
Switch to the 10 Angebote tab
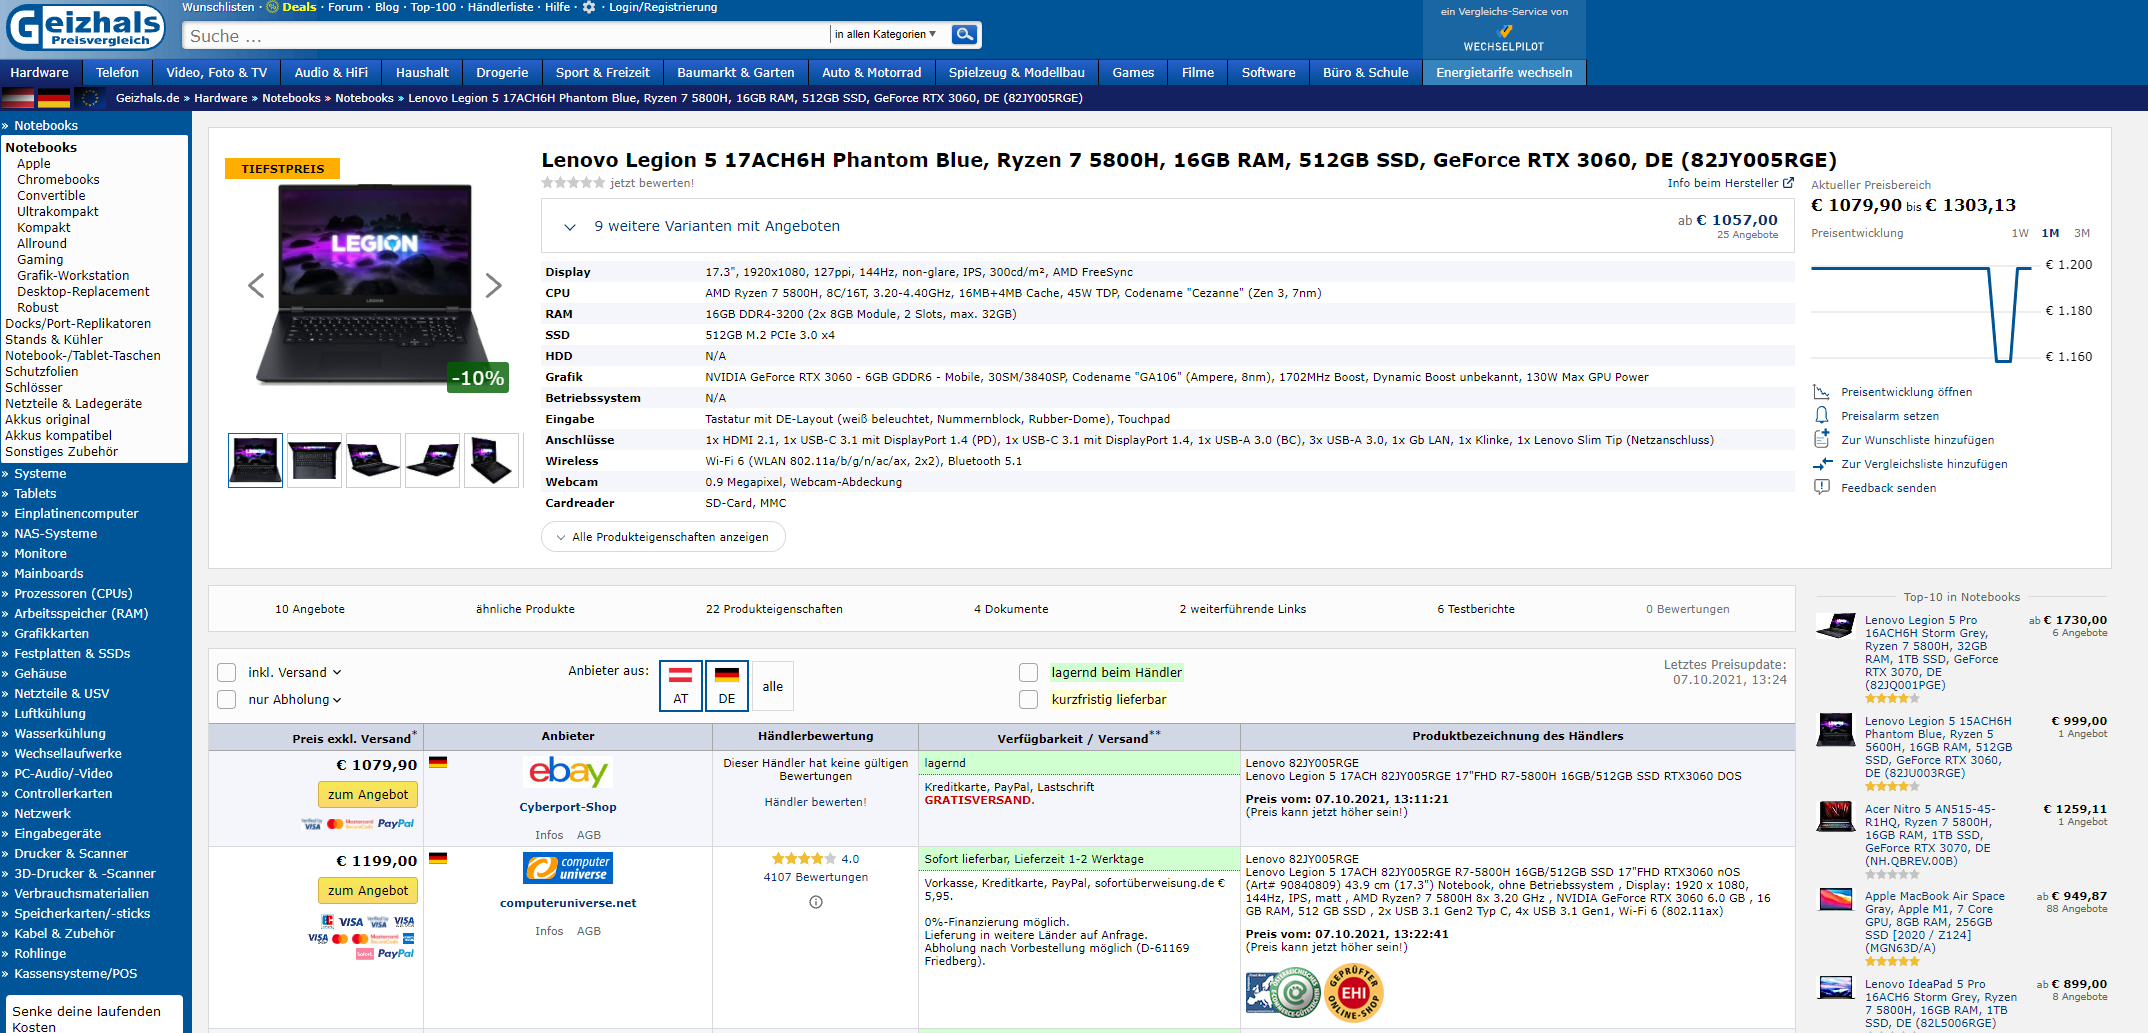(310, 609)
